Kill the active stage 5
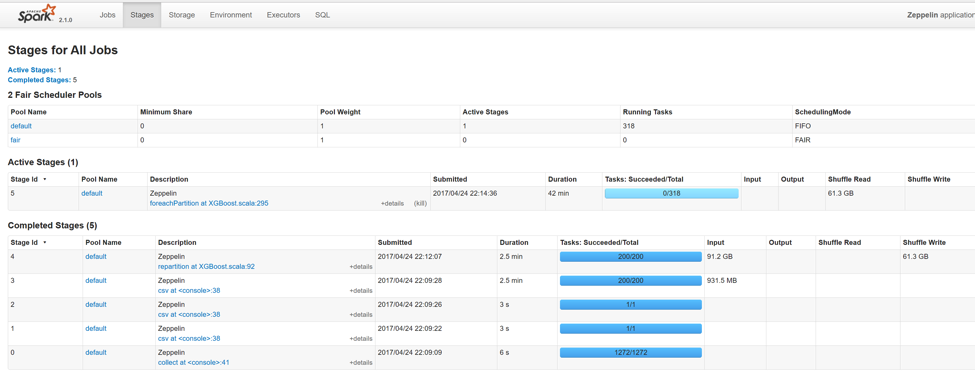 coord(420,203)
